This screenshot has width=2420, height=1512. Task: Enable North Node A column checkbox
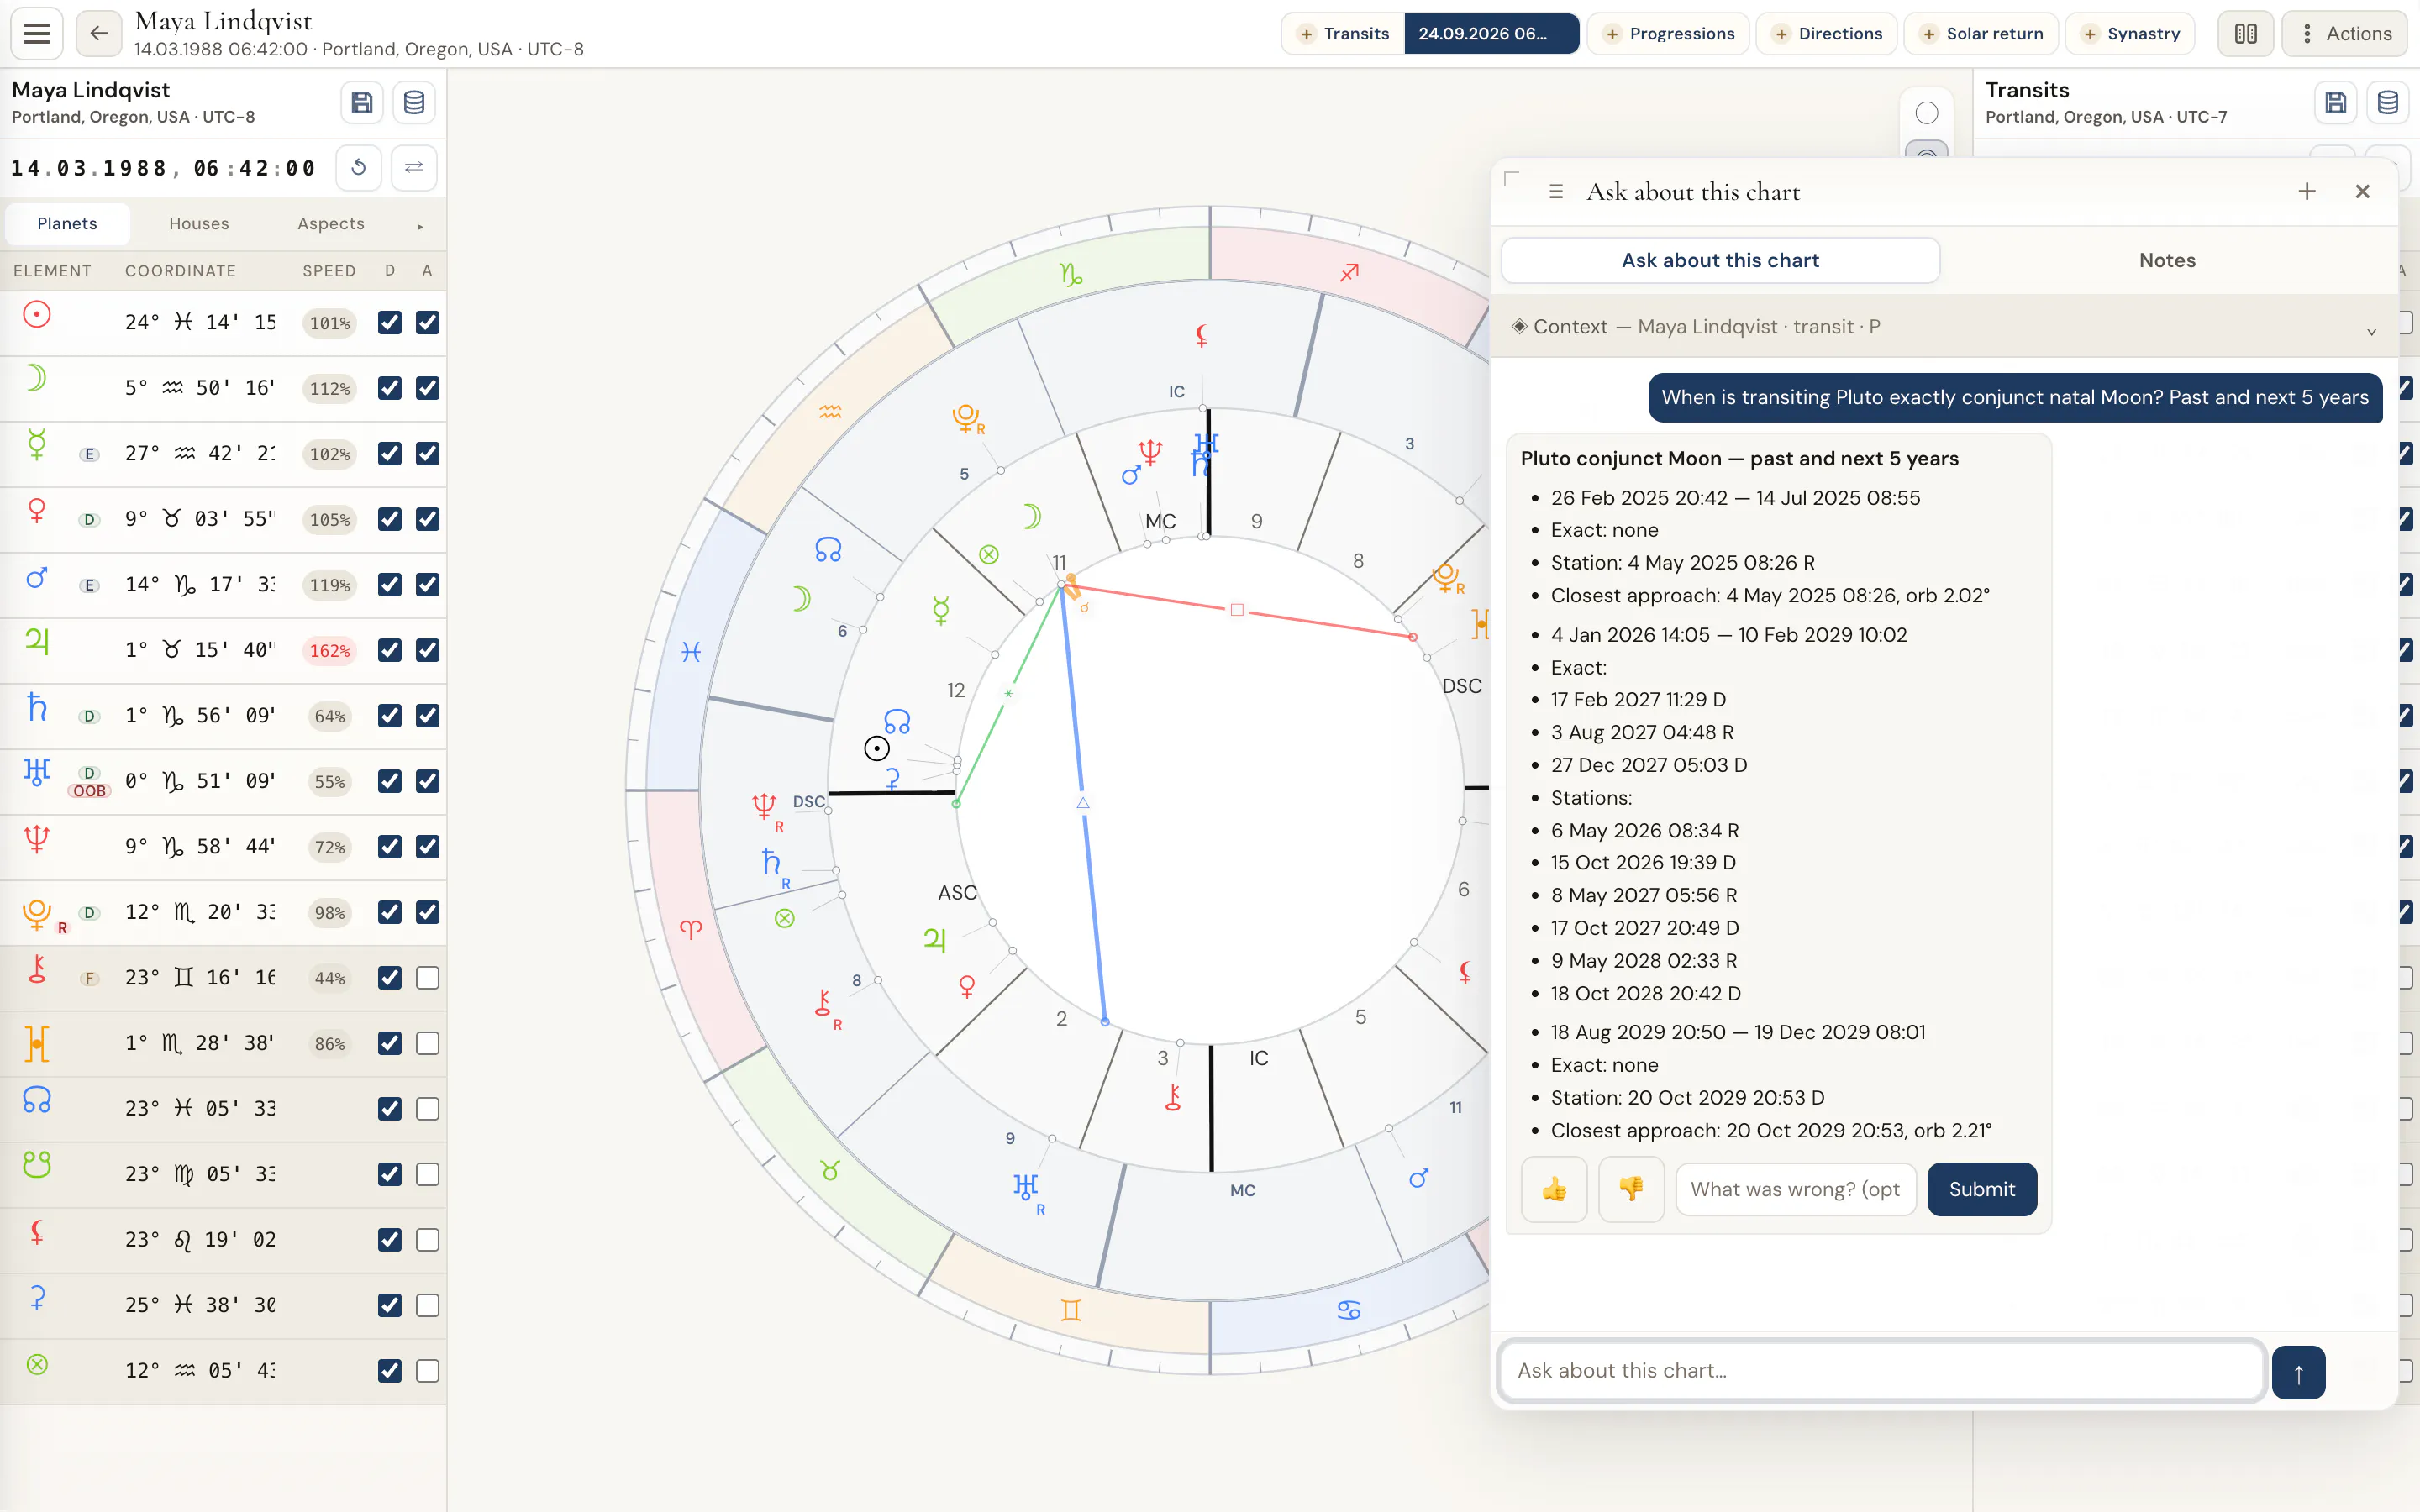[428, 1109]
